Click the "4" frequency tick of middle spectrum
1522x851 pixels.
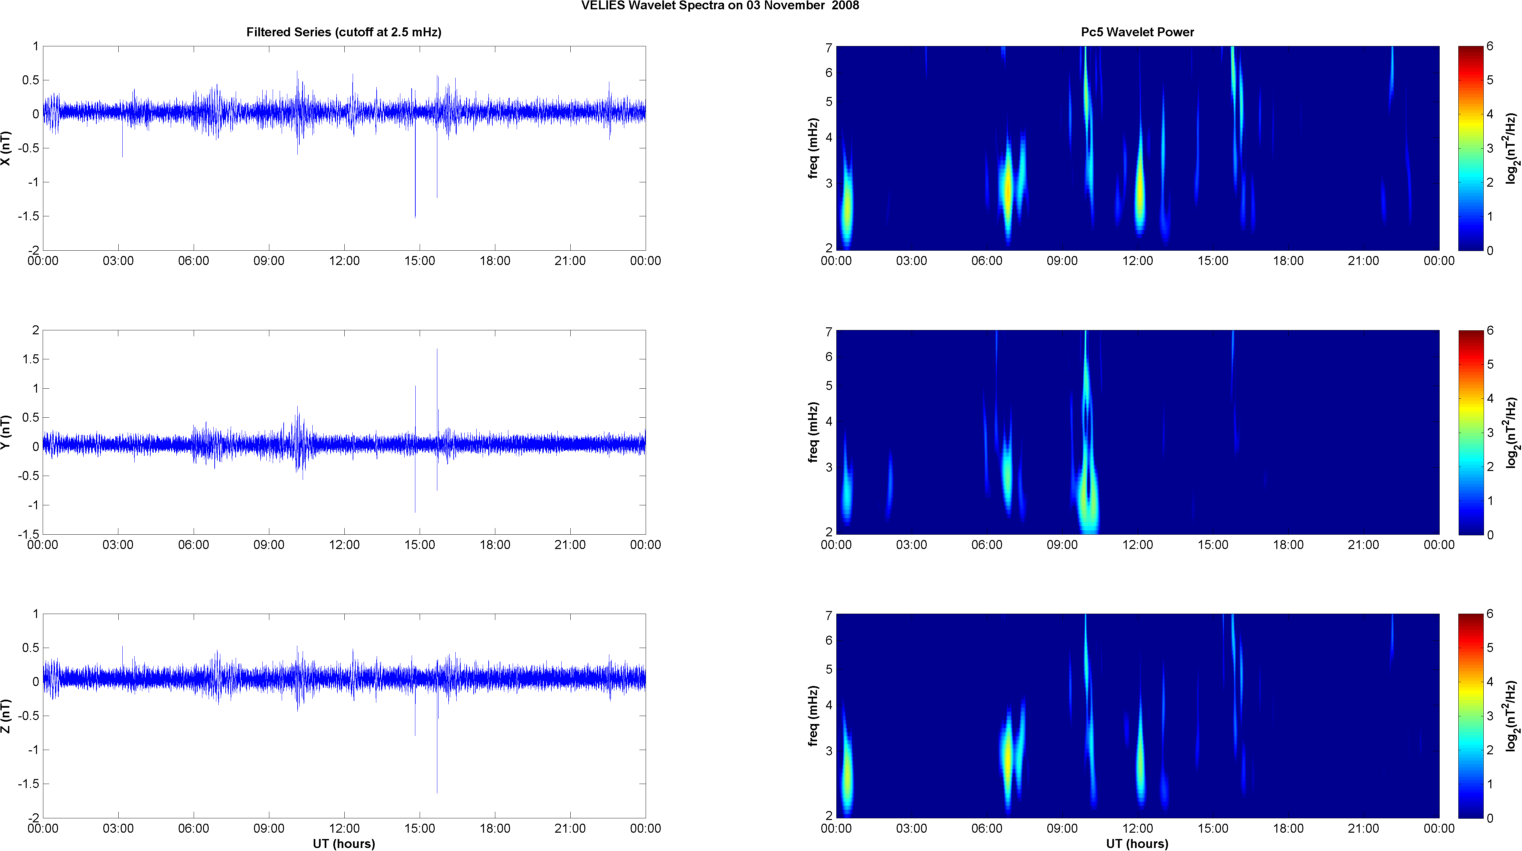pyautogui.click(x=829, y=422)
